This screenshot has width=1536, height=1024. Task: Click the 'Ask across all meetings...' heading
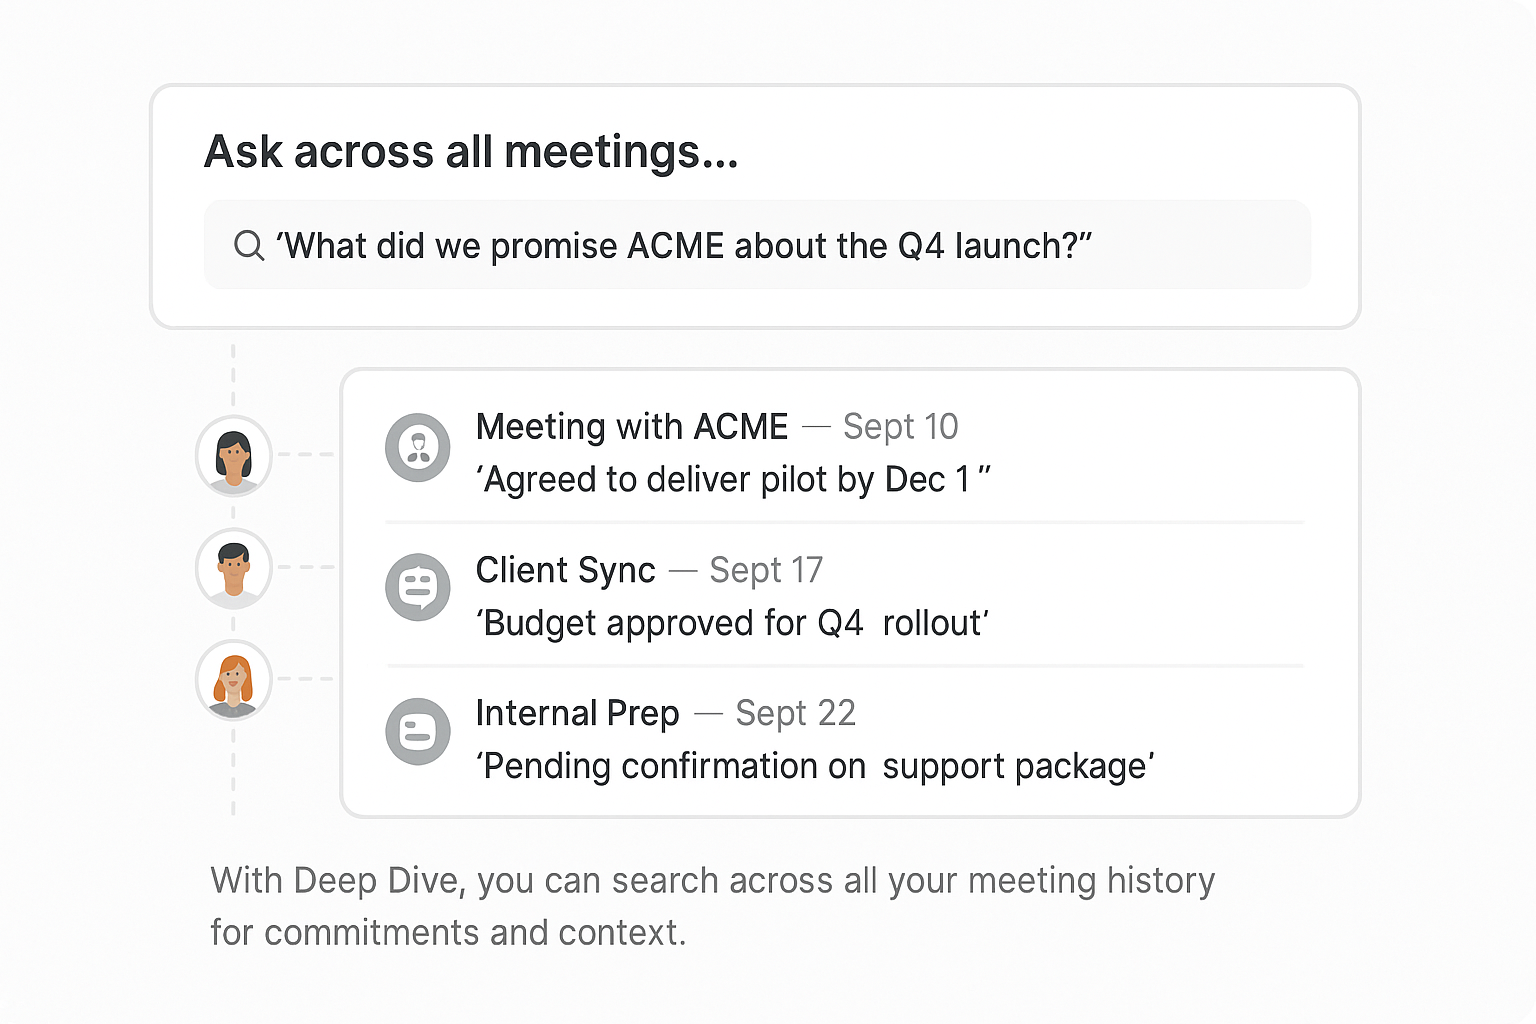471,152
